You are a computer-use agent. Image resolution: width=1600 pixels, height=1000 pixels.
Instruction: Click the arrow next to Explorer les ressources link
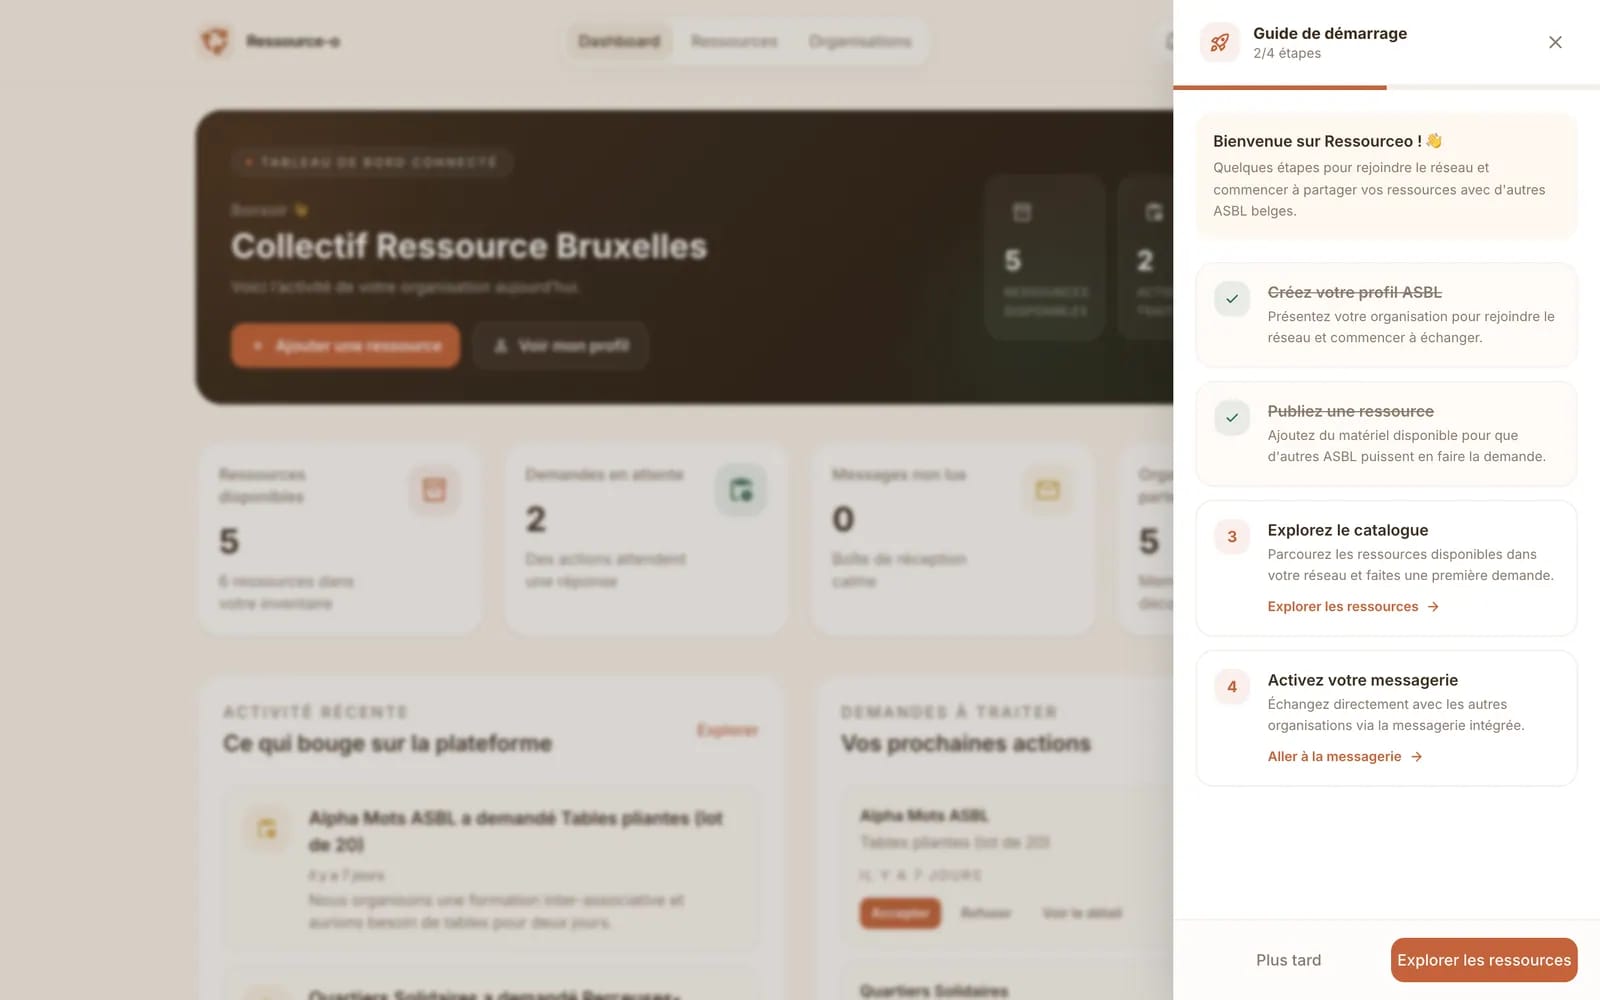(1433, 607)
